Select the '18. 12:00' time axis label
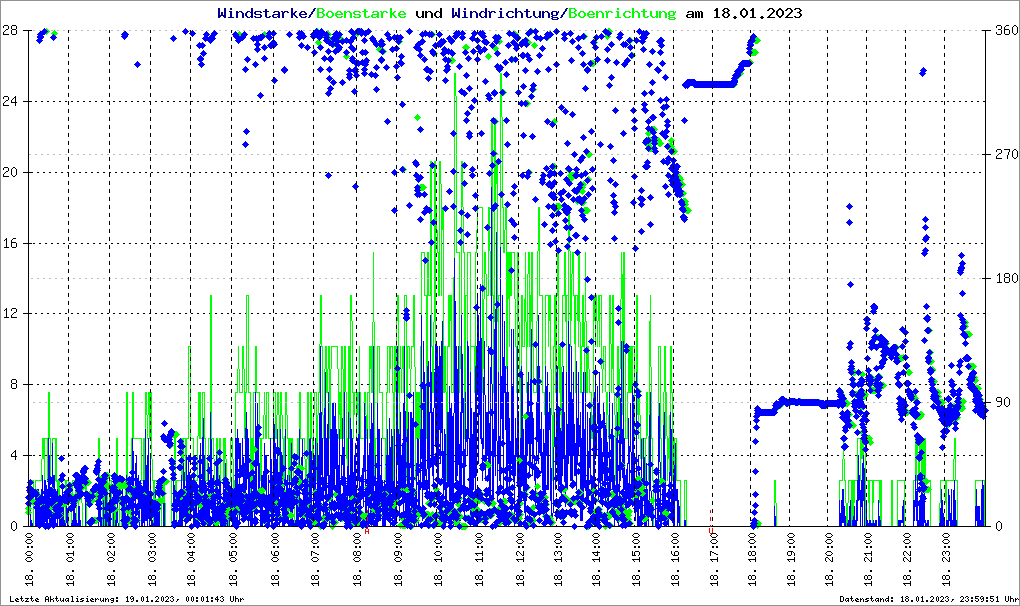The image size is (1020, 606). coord(519,561)
